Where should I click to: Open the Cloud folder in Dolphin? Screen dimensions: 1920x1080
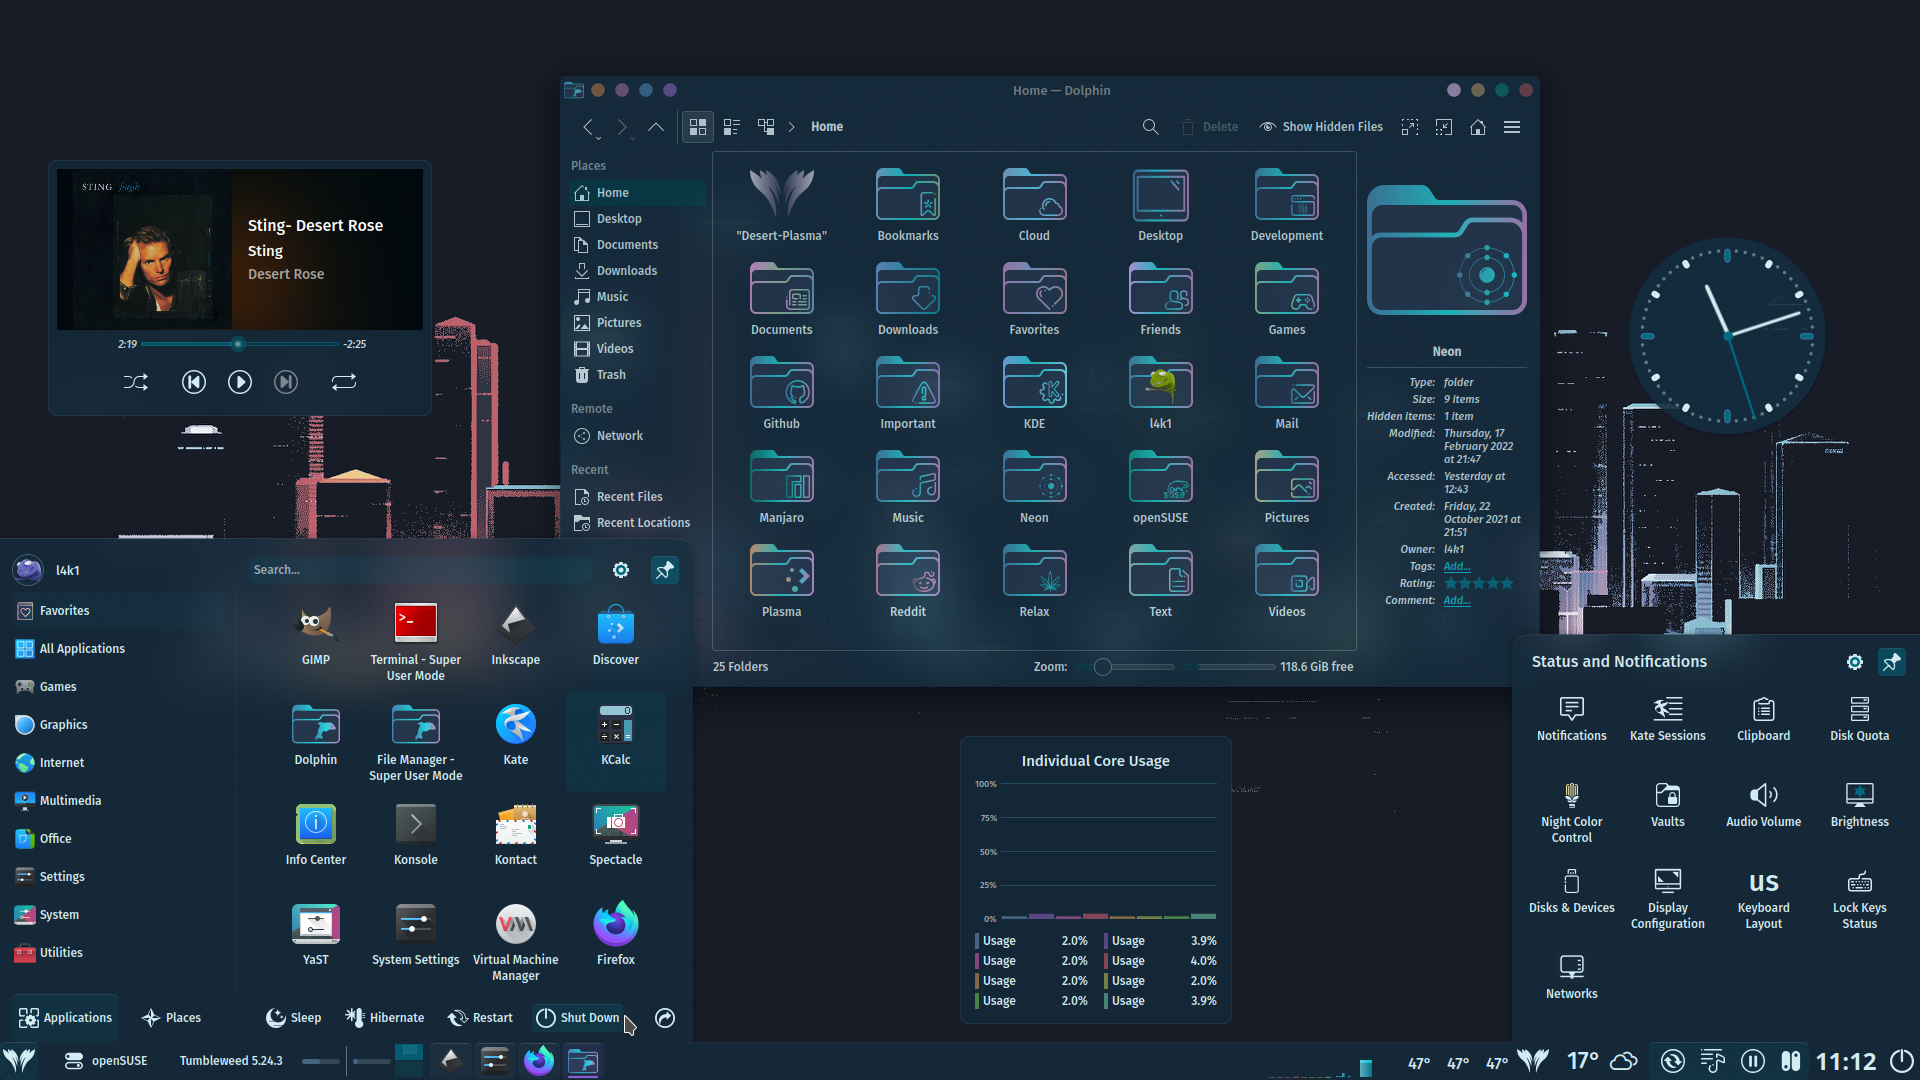tap(1034, 205)
